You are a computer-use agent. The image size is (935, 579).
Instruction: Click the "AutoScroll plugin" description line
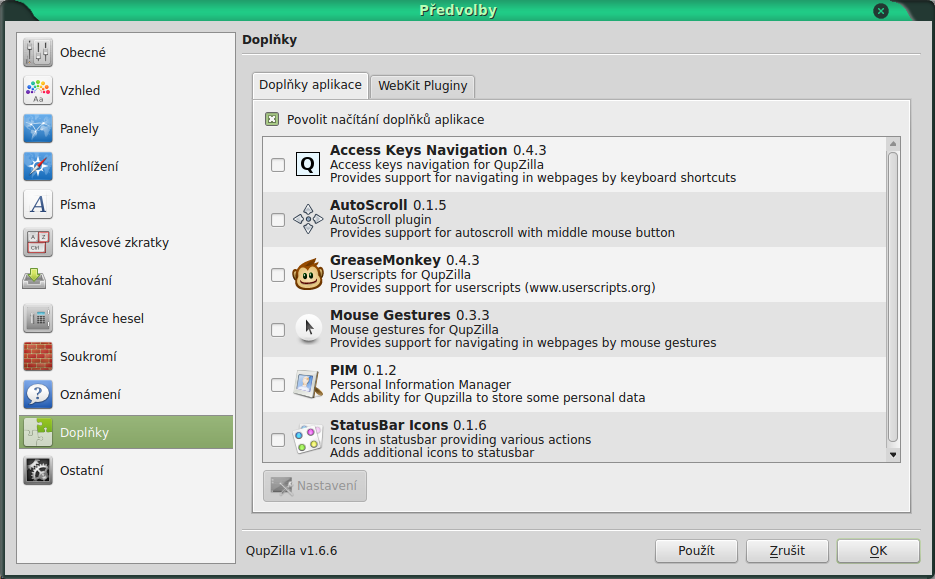click(380, 219)
